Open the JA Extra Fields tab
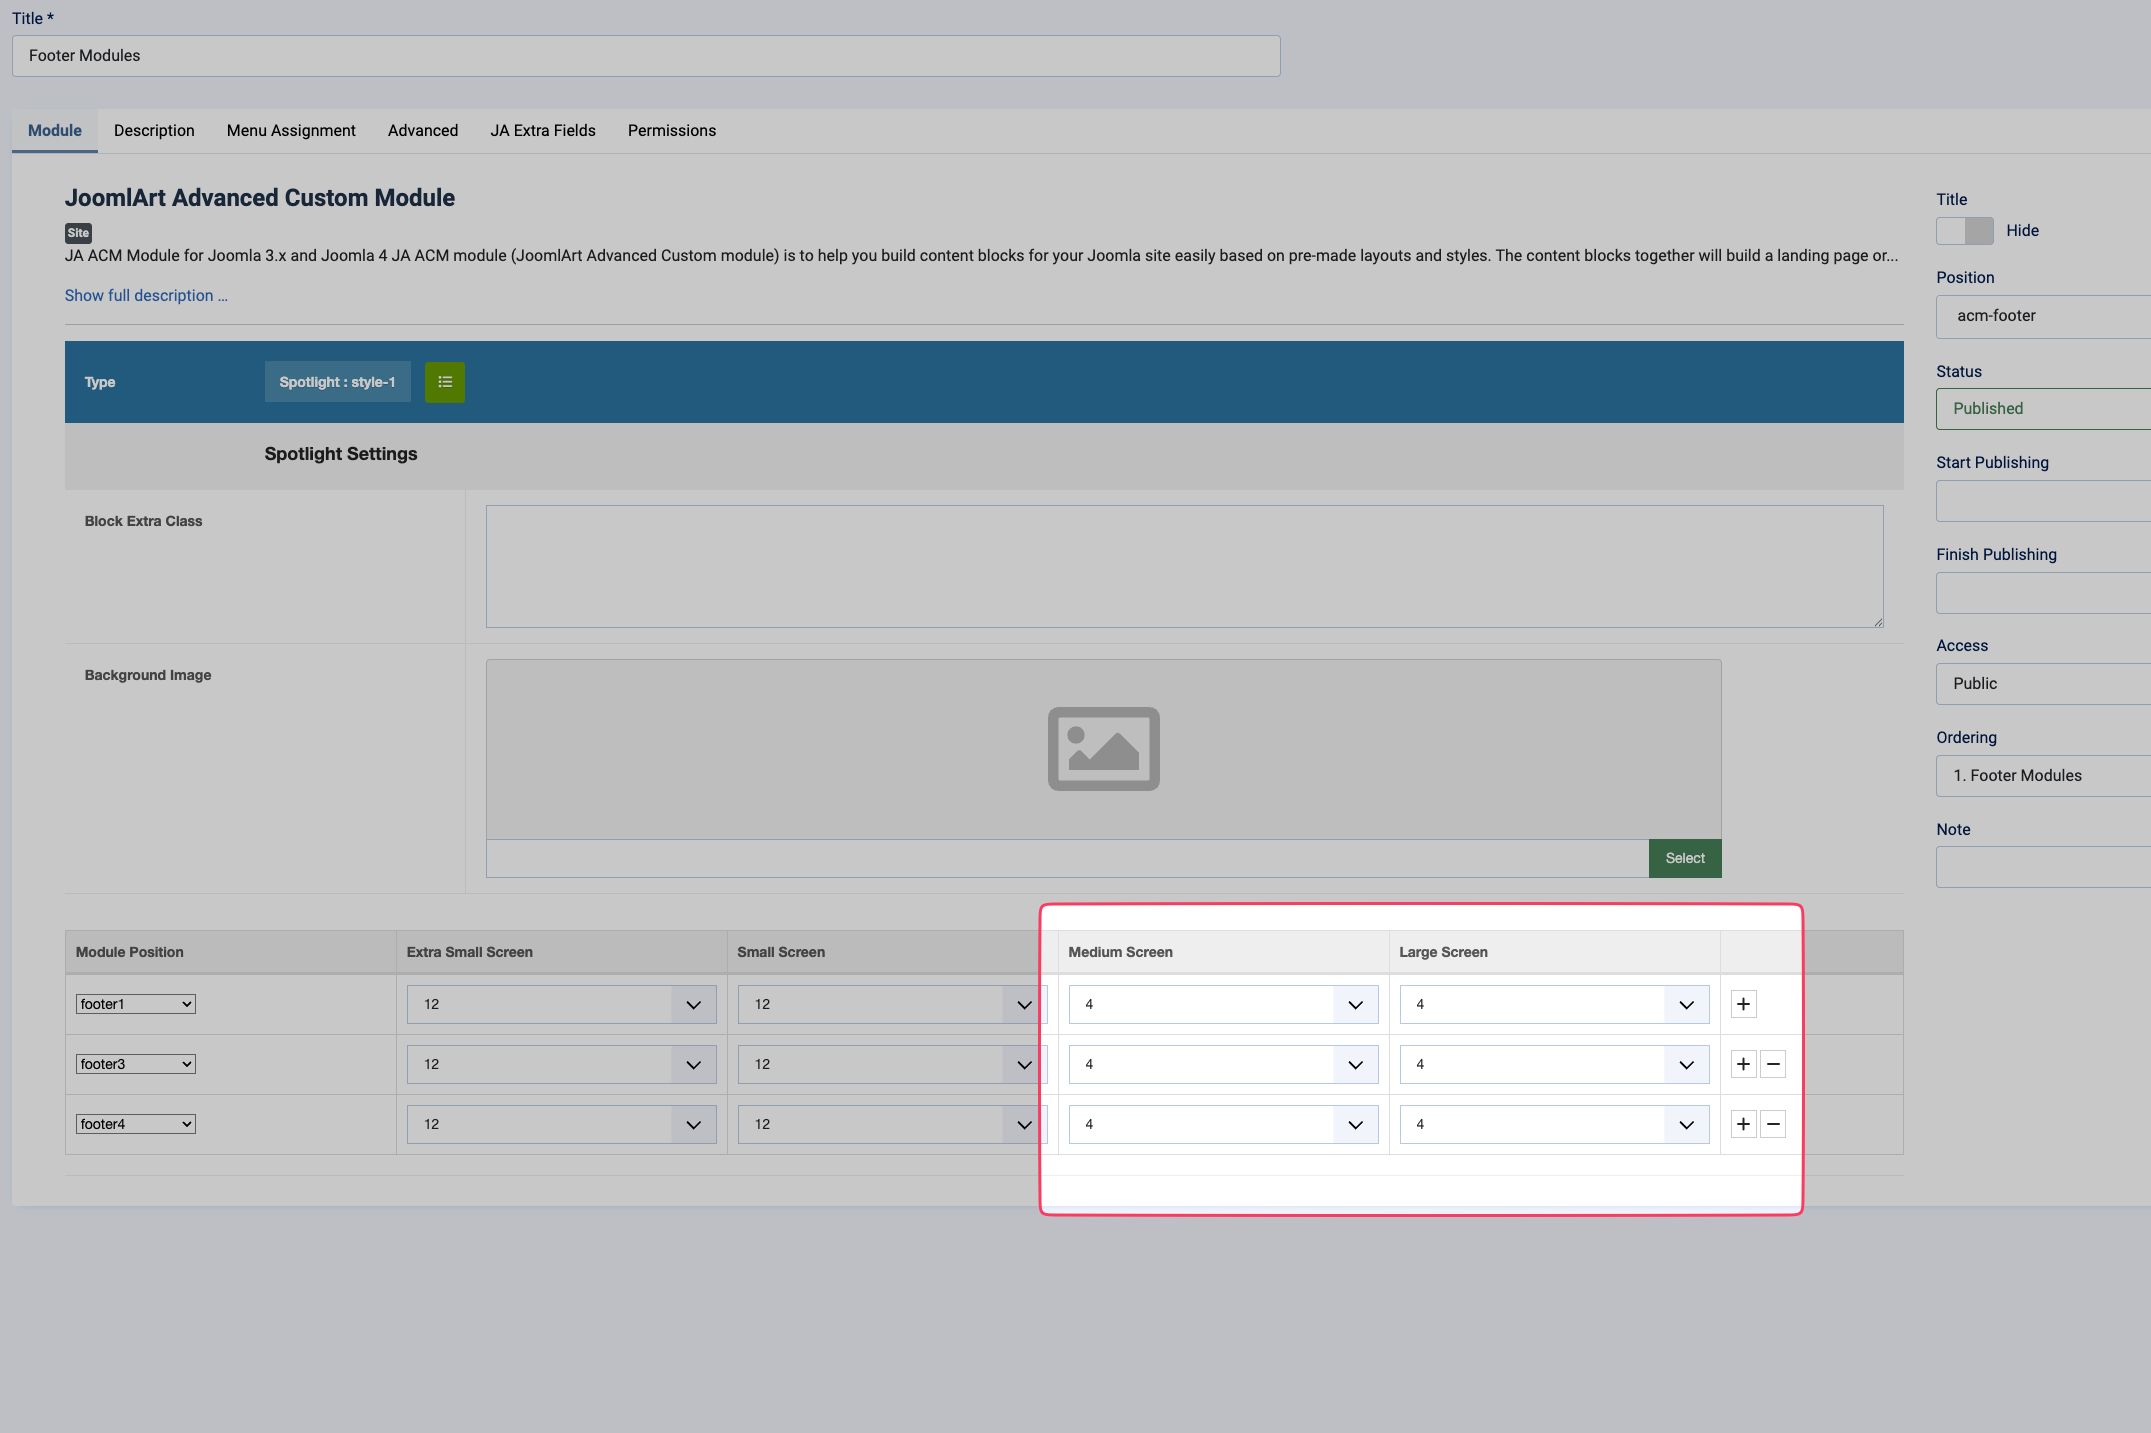The image size is (2151, 1433). [542, 131]
